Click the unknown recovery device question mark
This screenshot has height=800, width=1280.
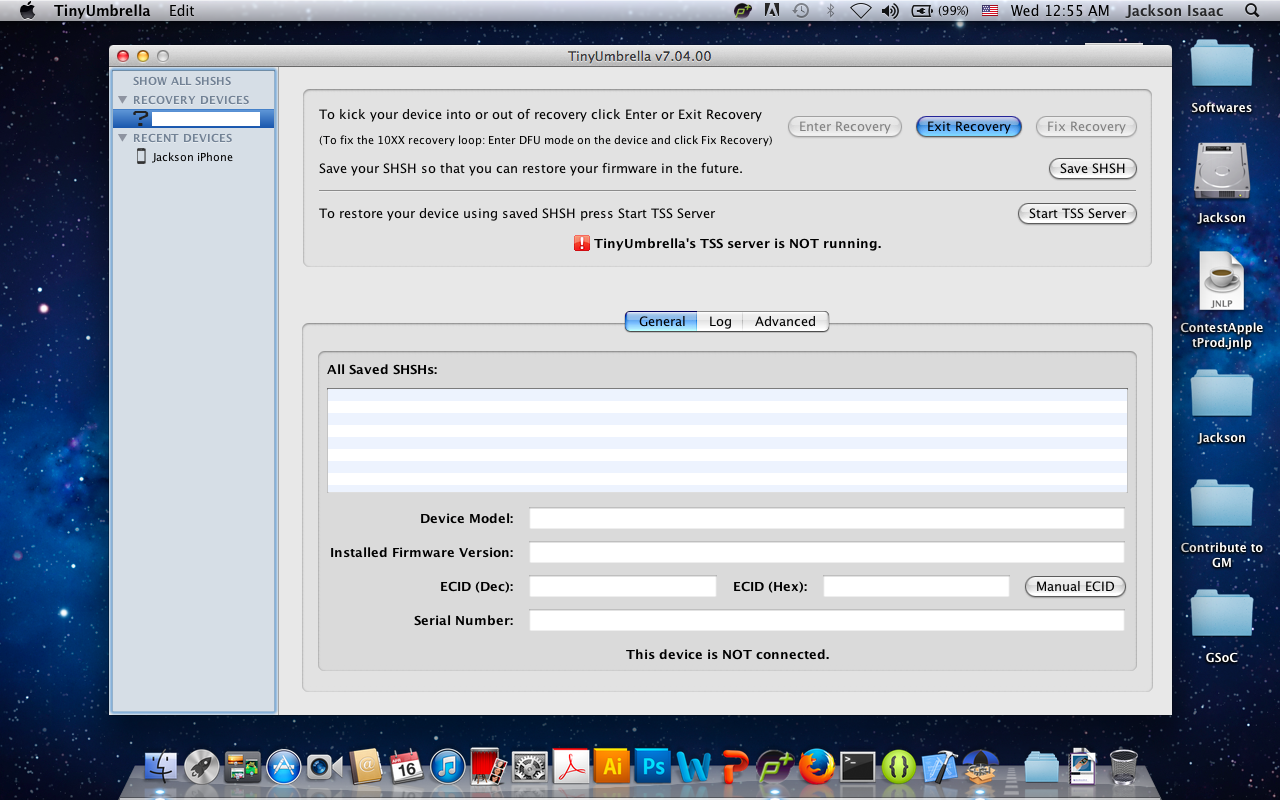point(141,119)
